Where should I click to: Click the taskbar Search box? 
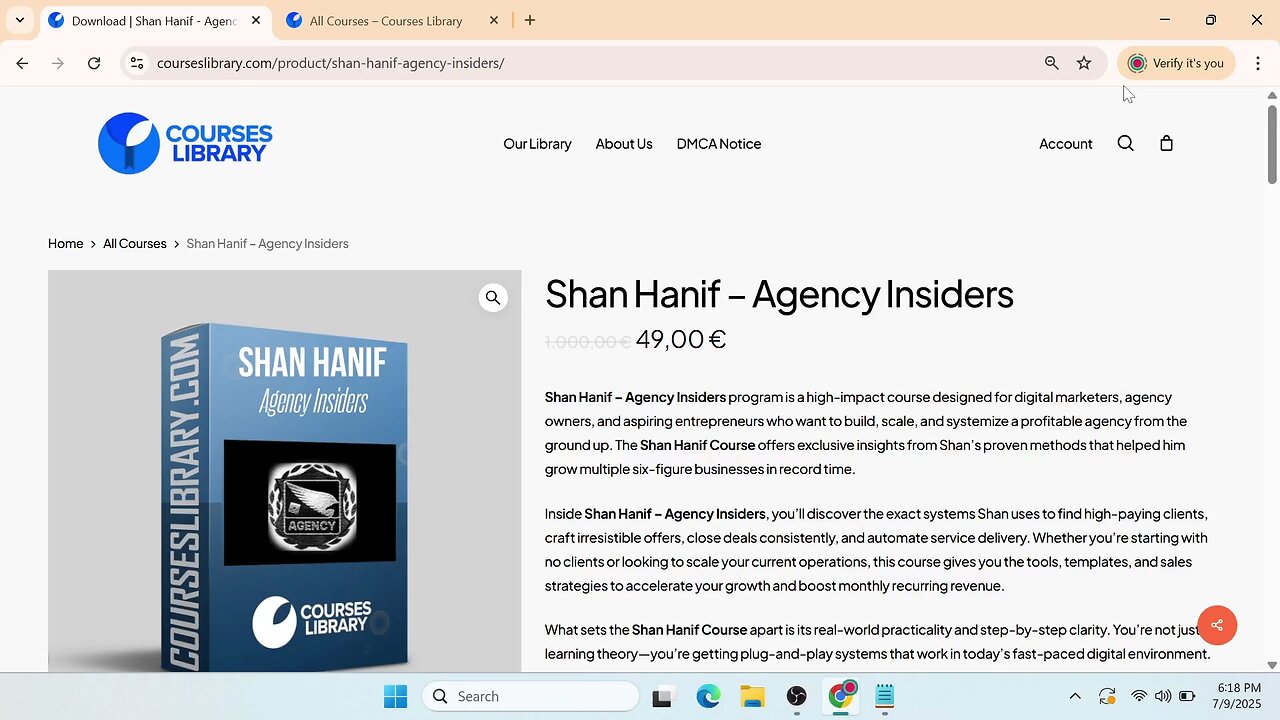[x=530, y=697]
